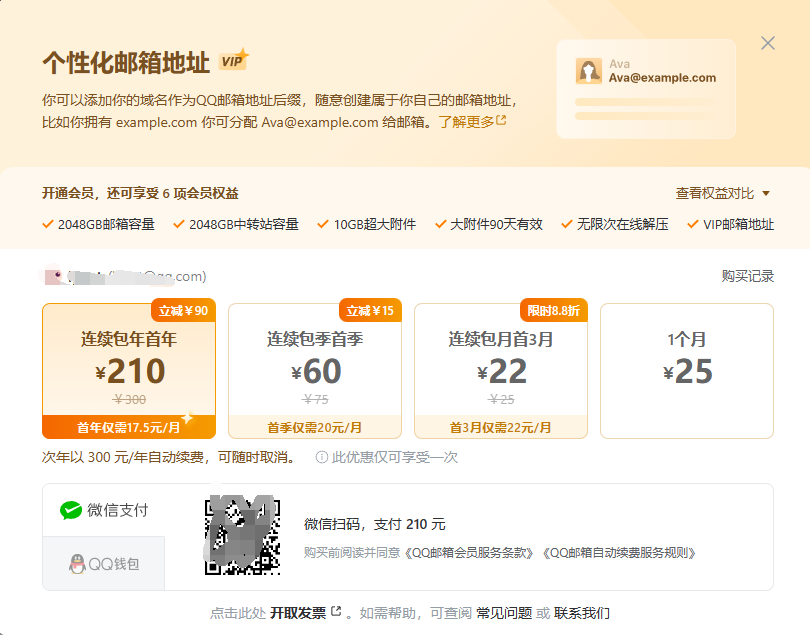Open the QQ邮箱自动续费服务规则 link
The width and height of the screenshot is (810, 635).
point(617,552)
